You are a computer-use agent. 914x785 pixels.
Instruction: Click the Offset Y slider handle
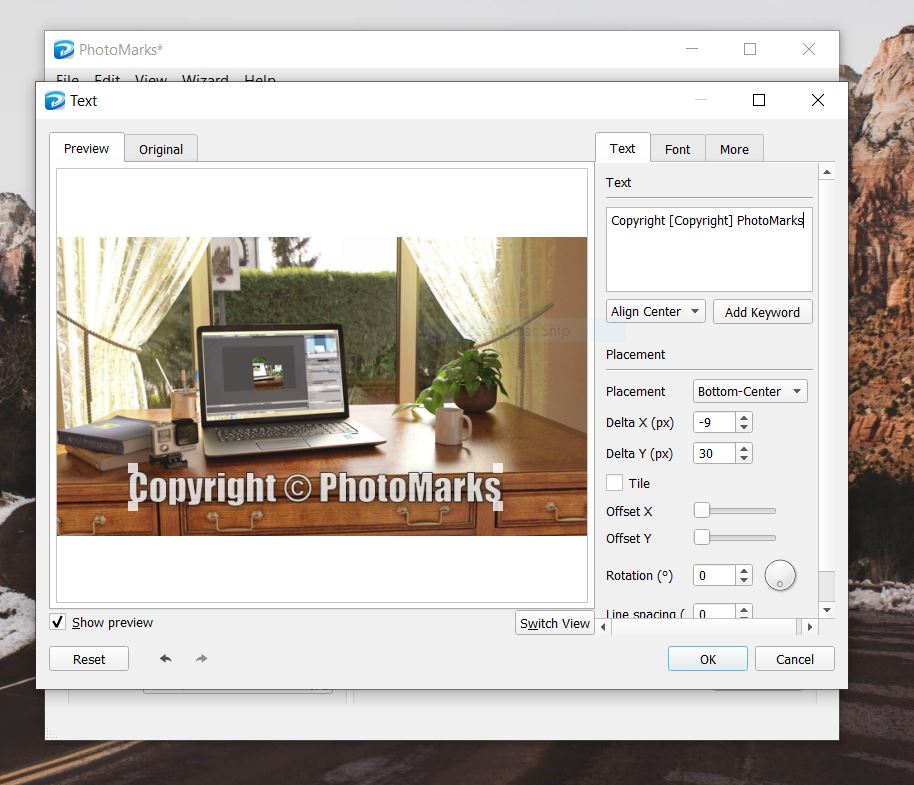tap(702, 537)
